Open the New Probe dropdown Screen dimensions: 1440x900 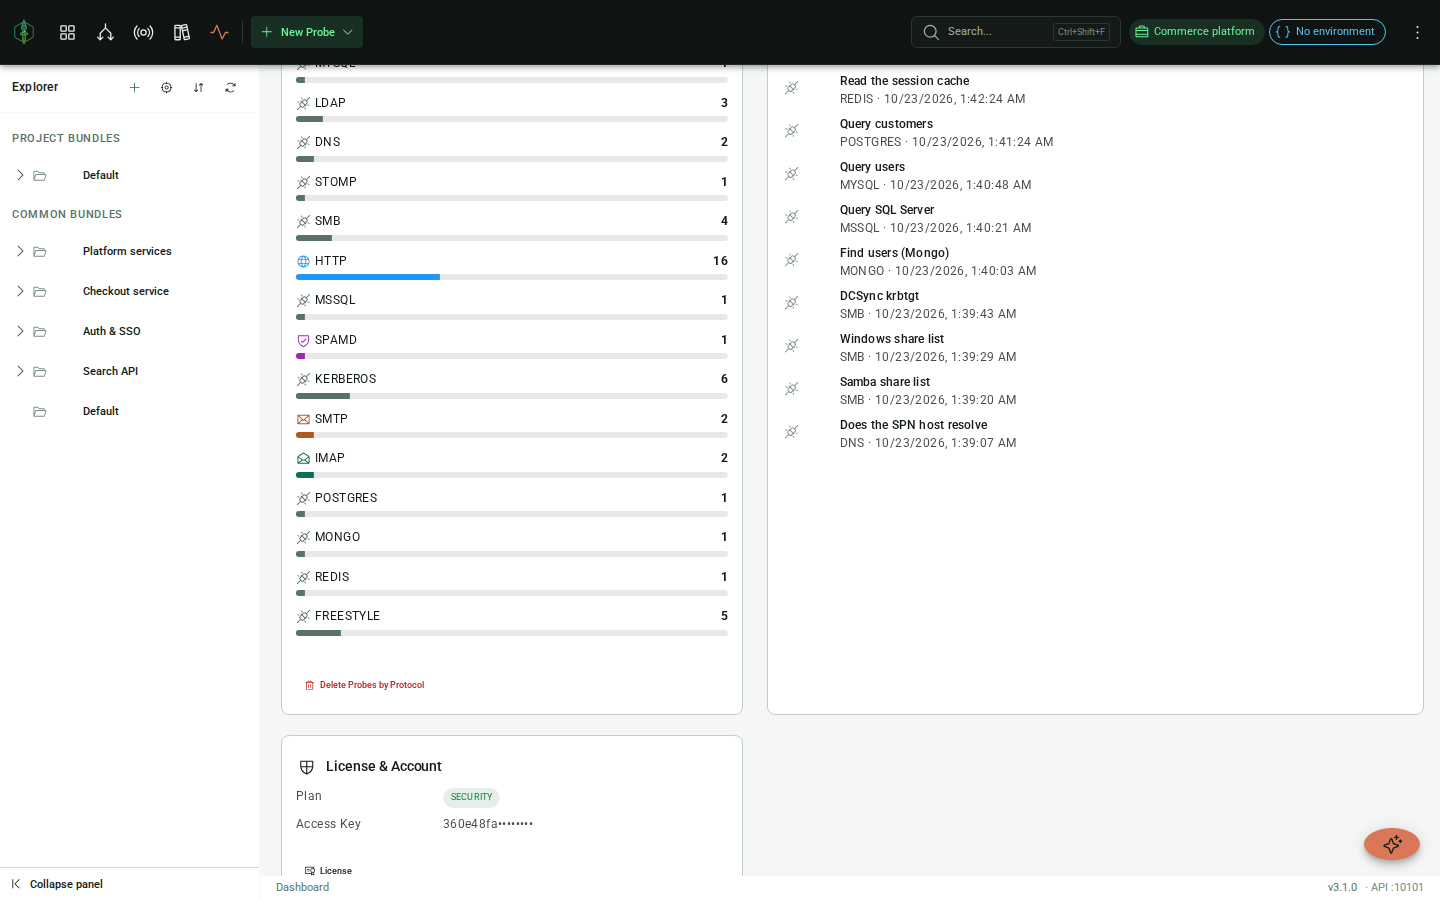coord(307,32)
